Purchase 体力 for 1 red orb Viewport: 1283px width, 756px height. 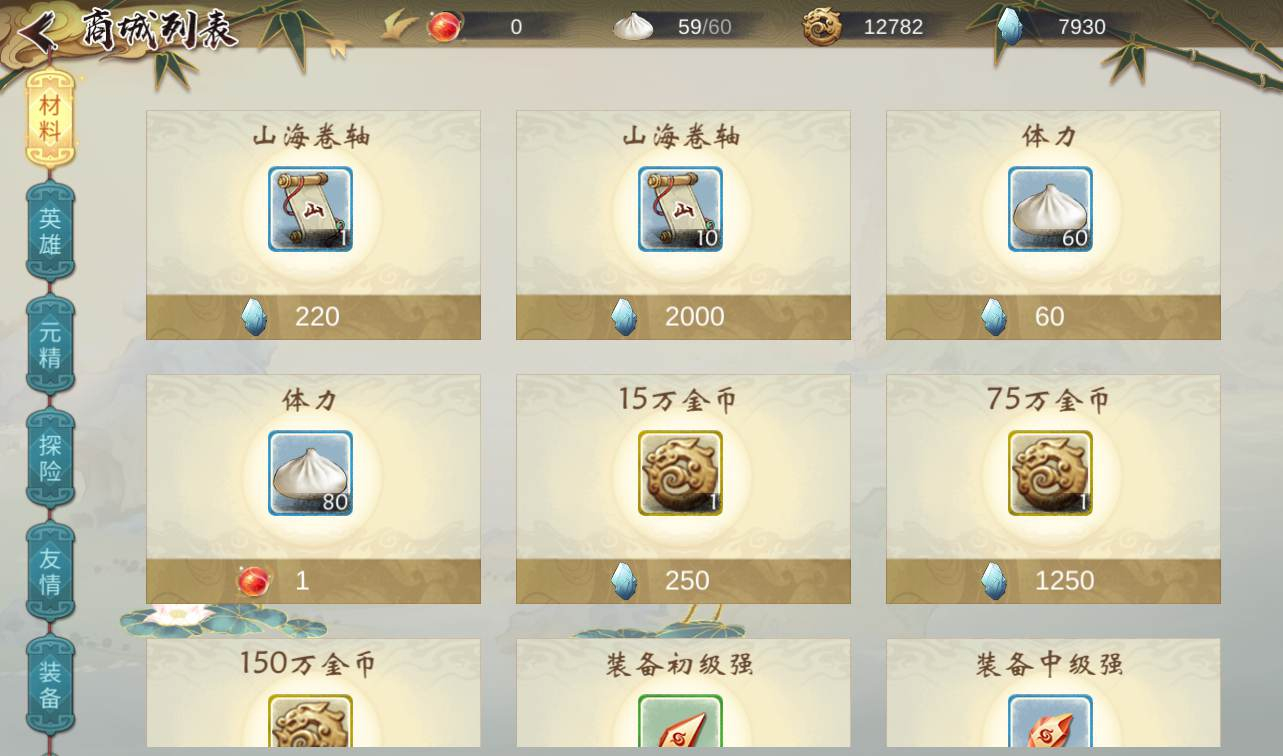[x=313, y=581]
